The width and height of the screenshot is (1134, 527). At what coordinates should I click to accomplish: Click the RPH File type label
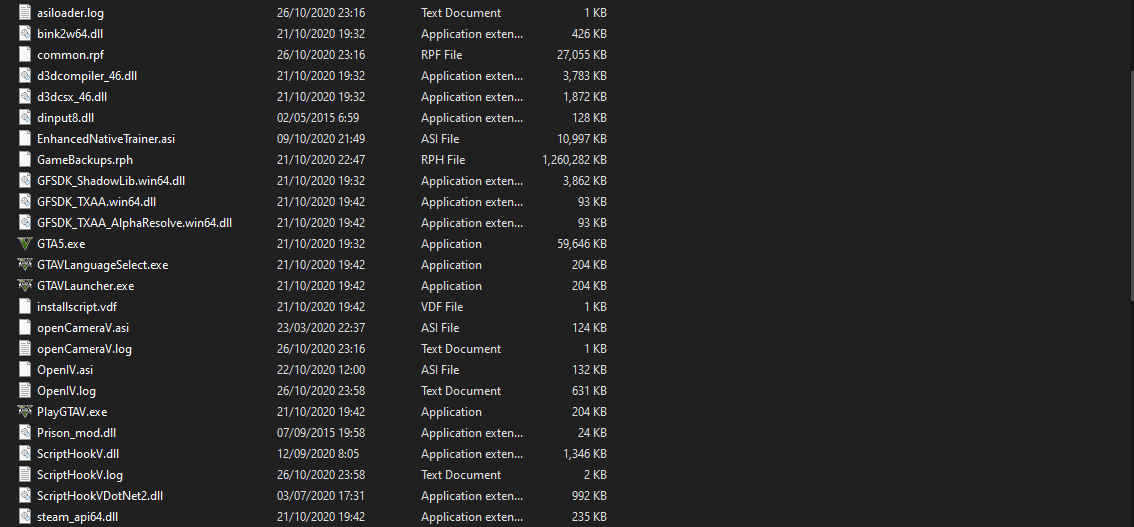pos(443,160)
